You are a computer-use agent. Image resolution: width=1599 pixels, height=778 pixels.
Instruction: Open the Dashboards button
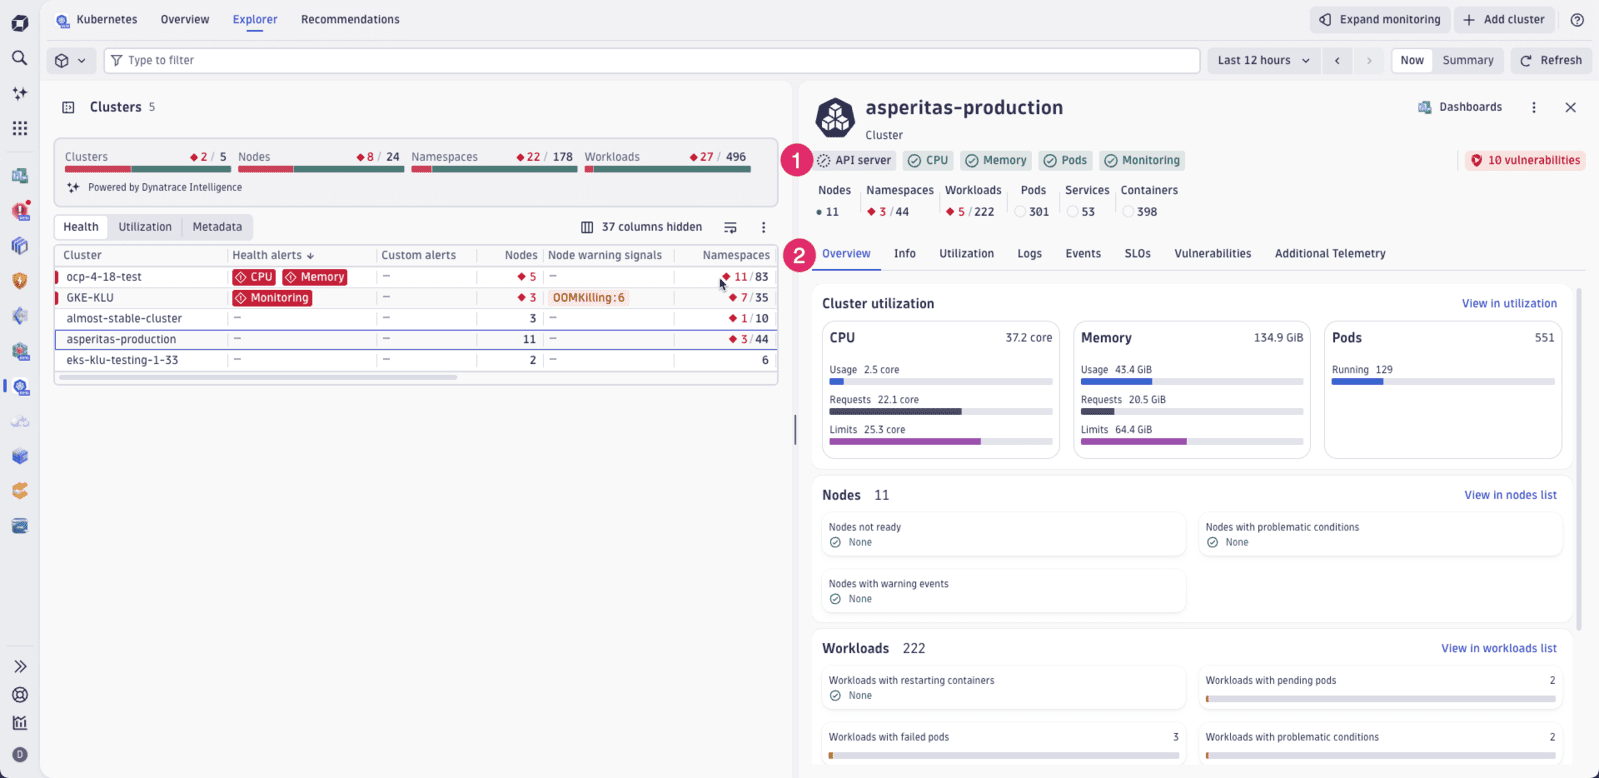1460,107
